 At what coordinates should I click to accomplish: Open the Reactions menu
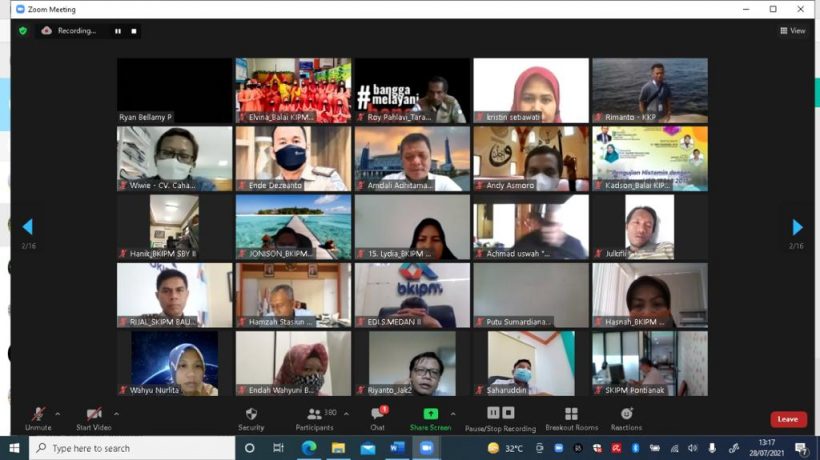click(x=627, y=419)
